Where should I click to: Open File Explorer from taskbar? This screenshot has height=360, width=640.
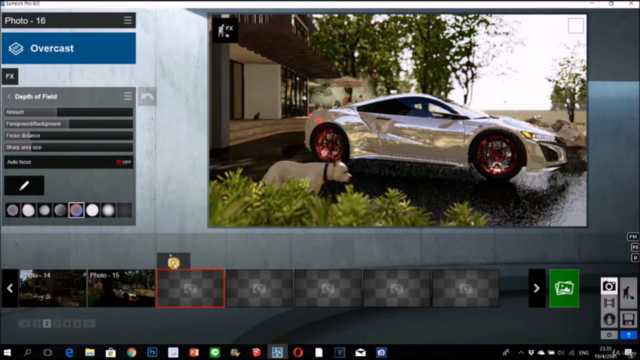click(90, 352)
